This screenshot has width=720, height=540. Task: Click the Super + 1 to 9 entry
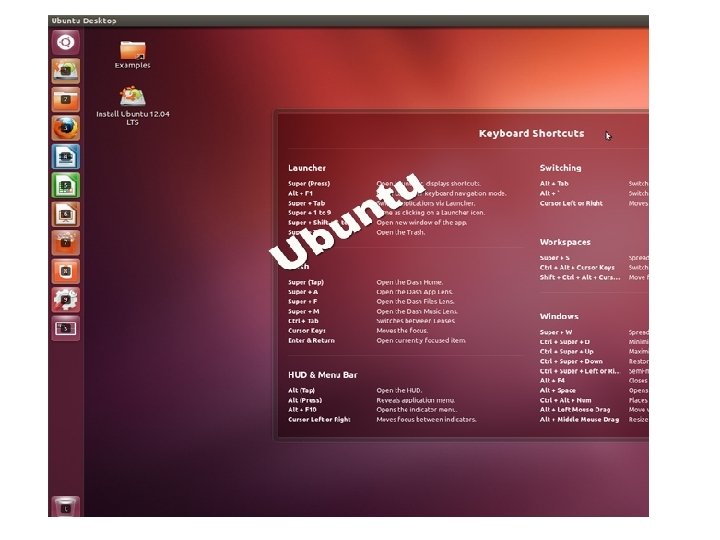[x=309, y=213]
